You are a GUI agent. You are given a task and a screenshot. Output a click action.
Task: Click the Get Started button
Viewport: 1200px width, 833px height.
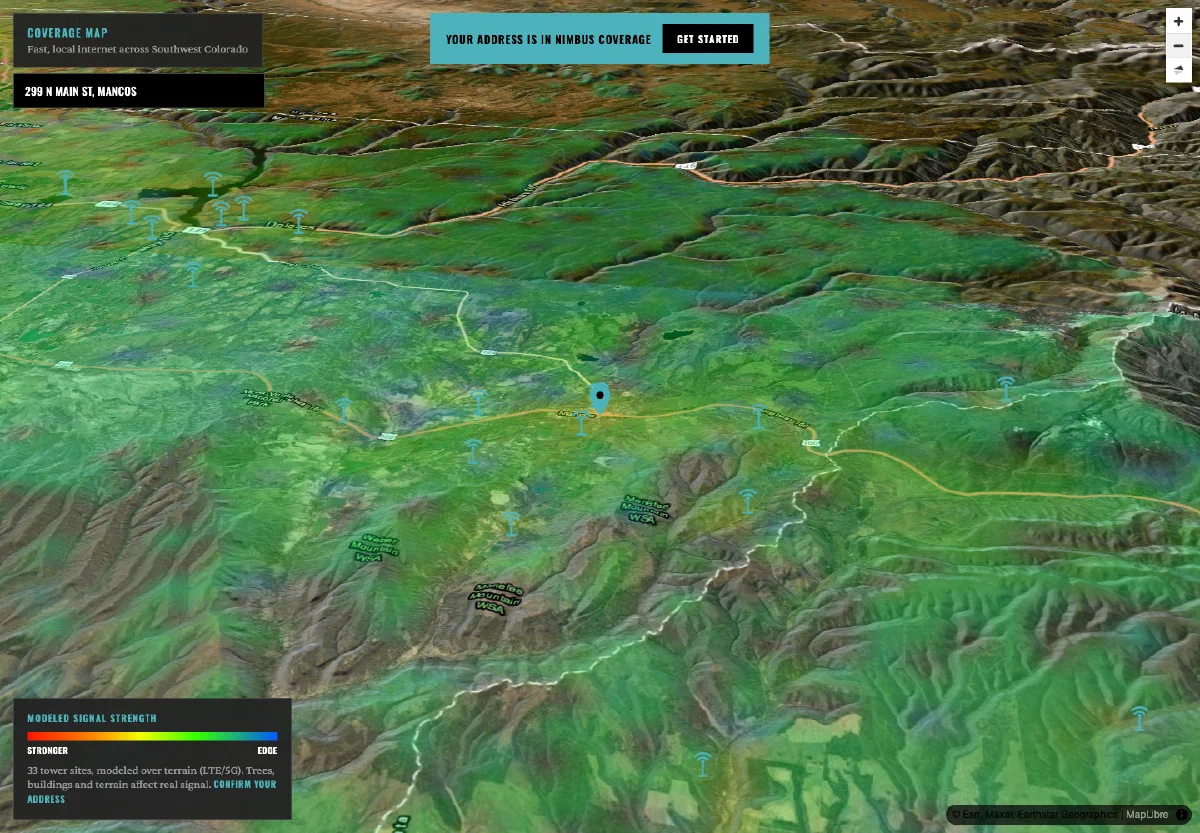coord(707,39)
